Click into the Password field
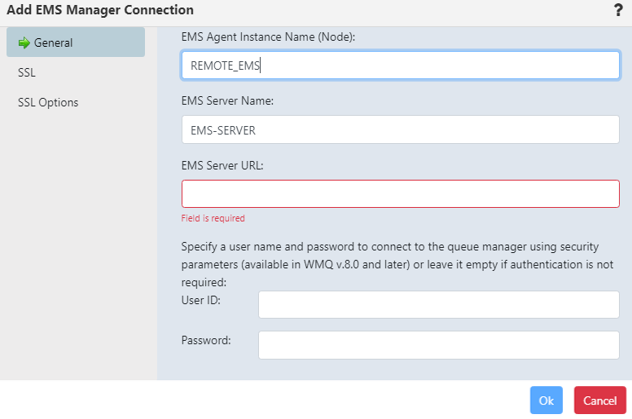The width and height of the screenshot is (632, 419). [x=439, y=345]
